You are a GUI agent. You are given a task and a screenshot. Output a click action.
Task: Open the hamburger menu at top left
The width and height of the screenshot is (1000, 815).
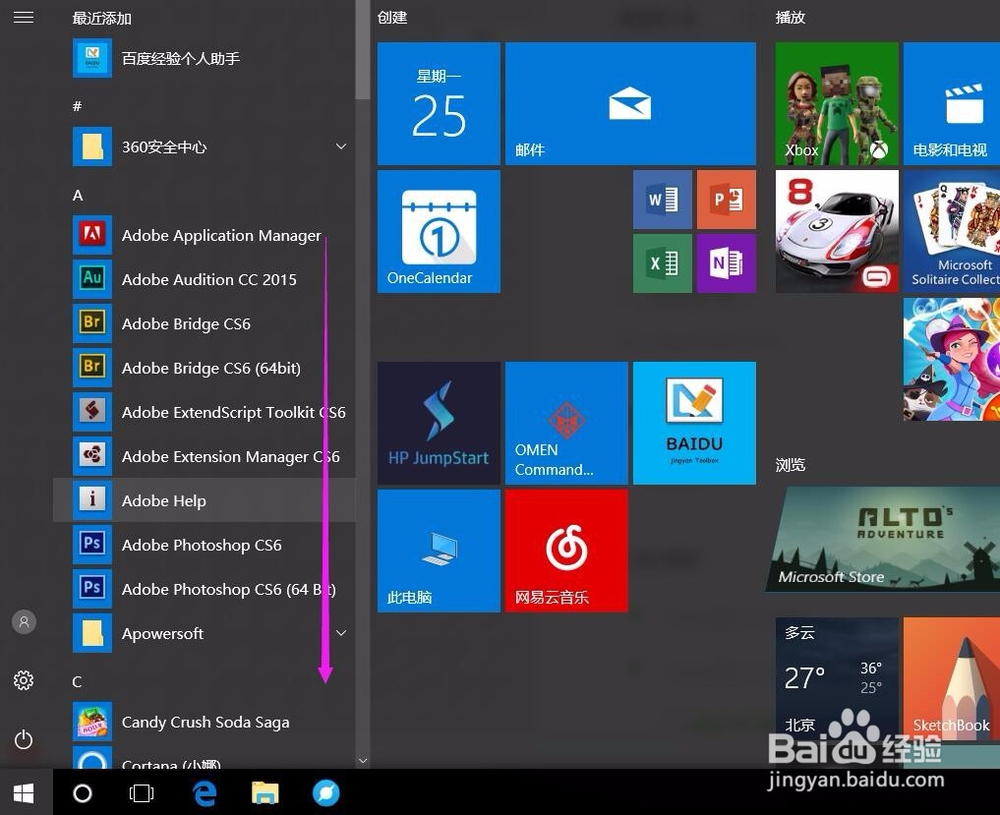click(x=24, y=17)
